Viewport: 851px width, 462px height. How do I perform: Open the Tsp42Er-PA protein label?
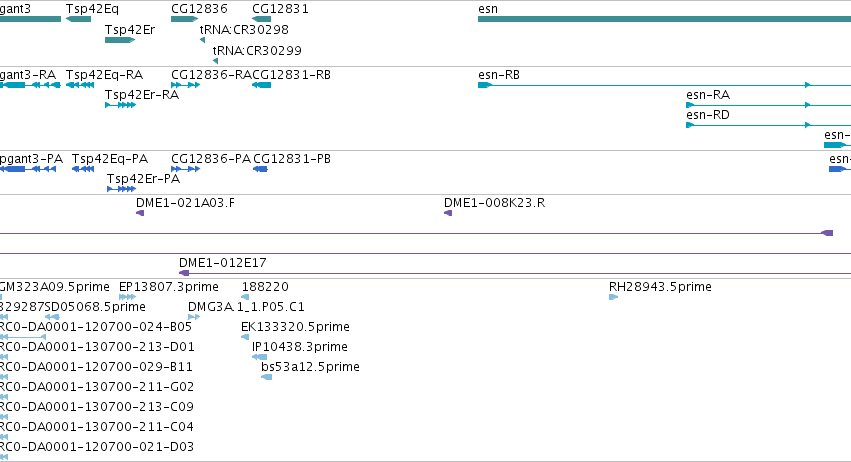click(x=143, y=179)
